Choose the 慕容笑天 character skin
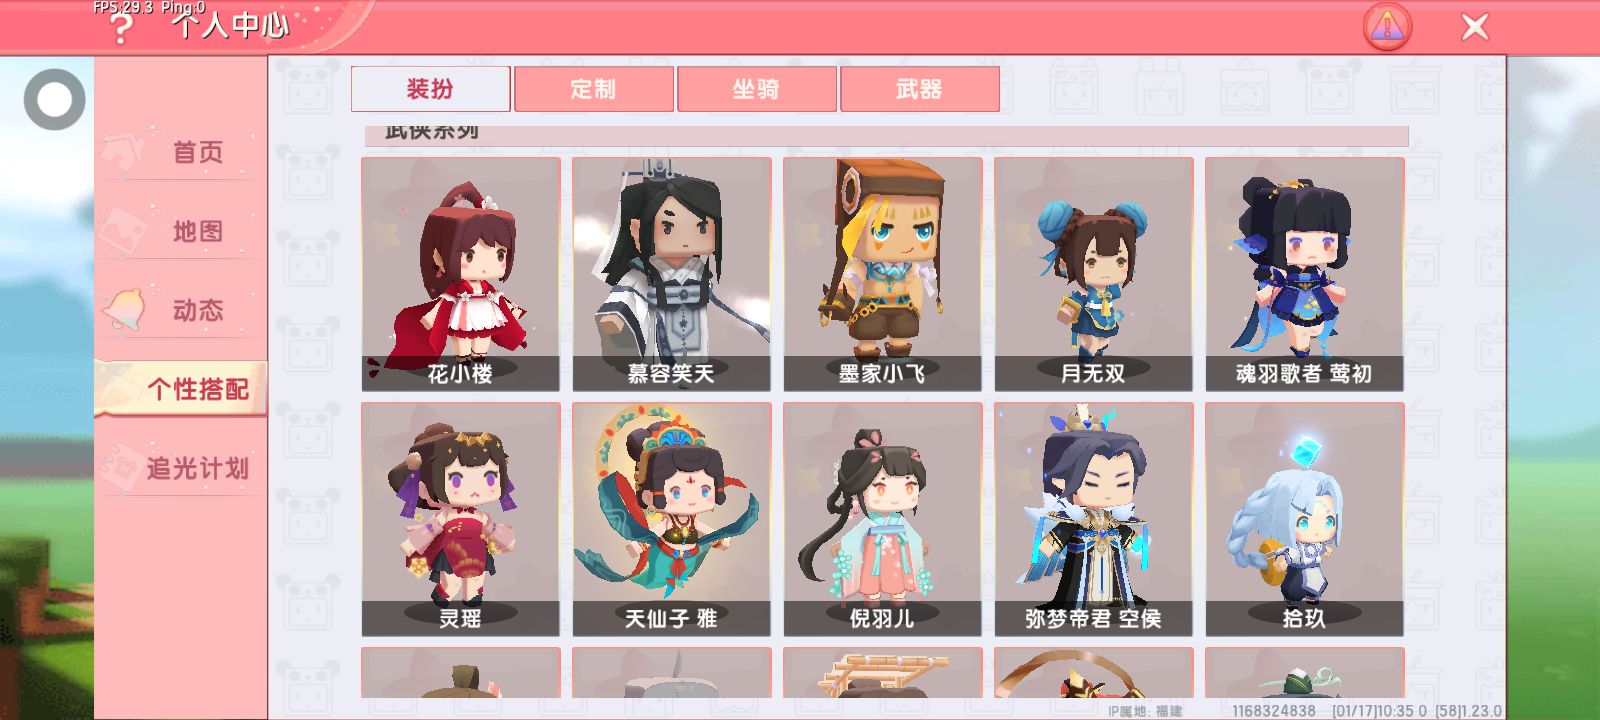The image size is (1600, 720). point(671,274)
